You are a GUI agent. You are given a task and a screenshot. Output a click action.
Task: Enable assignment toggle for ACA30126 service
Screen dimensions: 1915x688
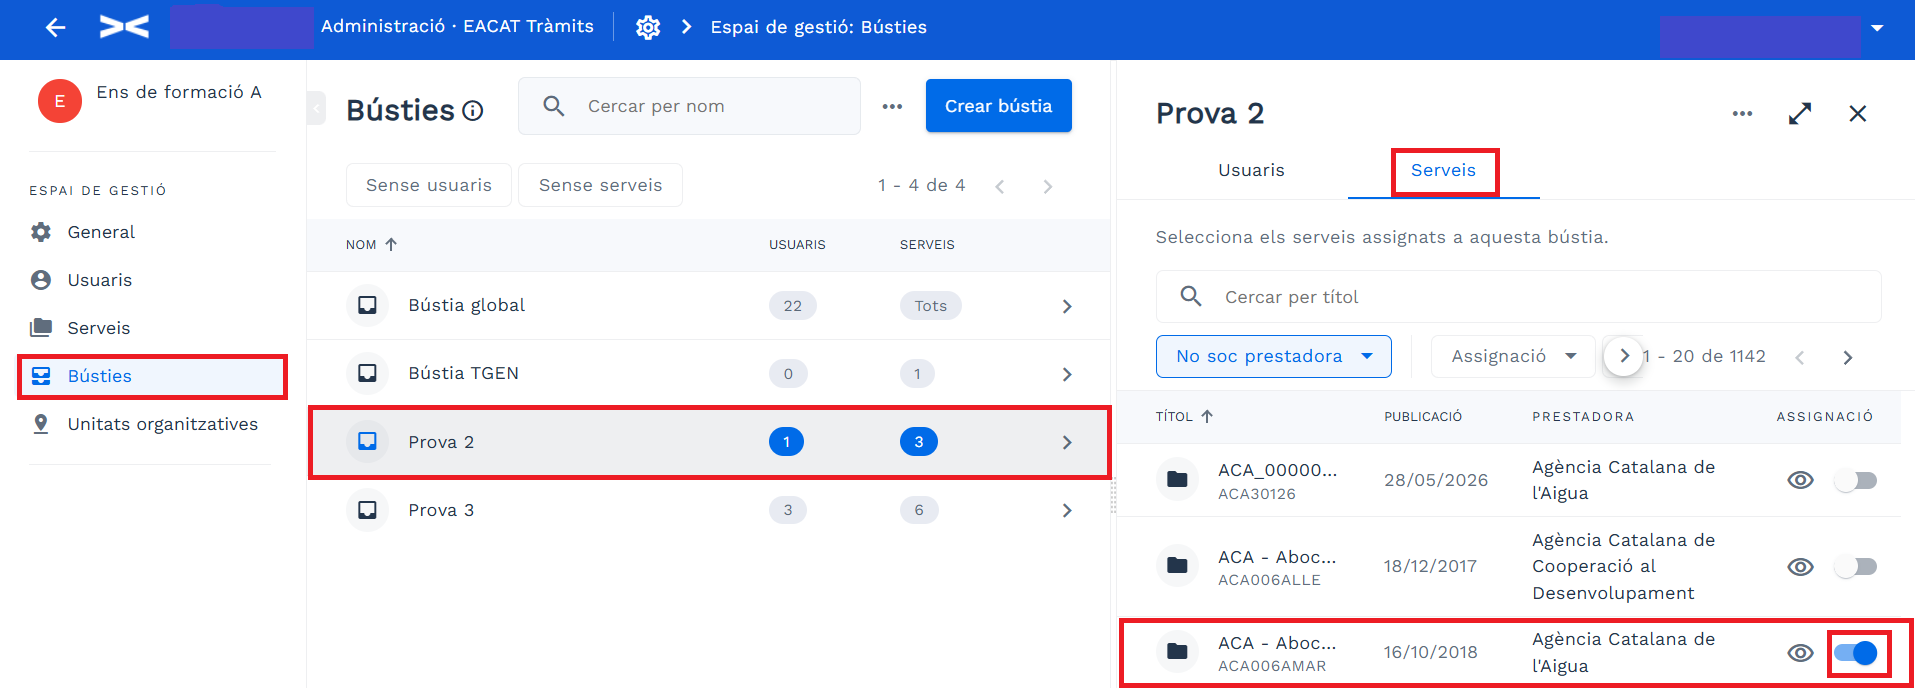tap(1856, 481)
